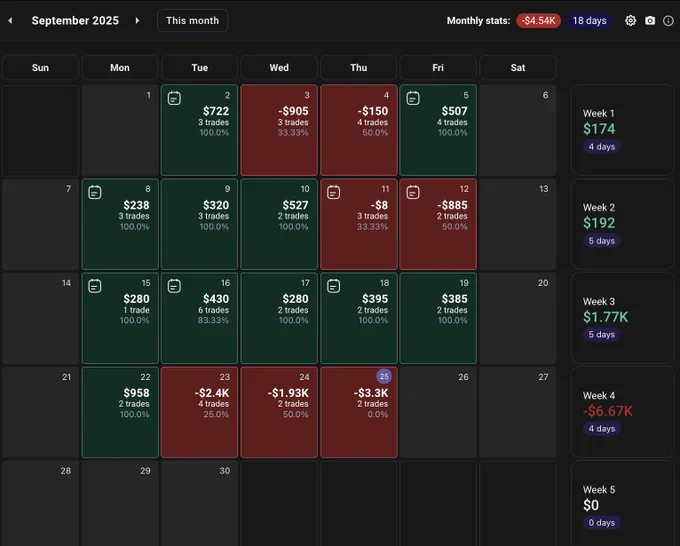
Task: Click the 0 days badge in Week 5
Action: tap(602, 523)
